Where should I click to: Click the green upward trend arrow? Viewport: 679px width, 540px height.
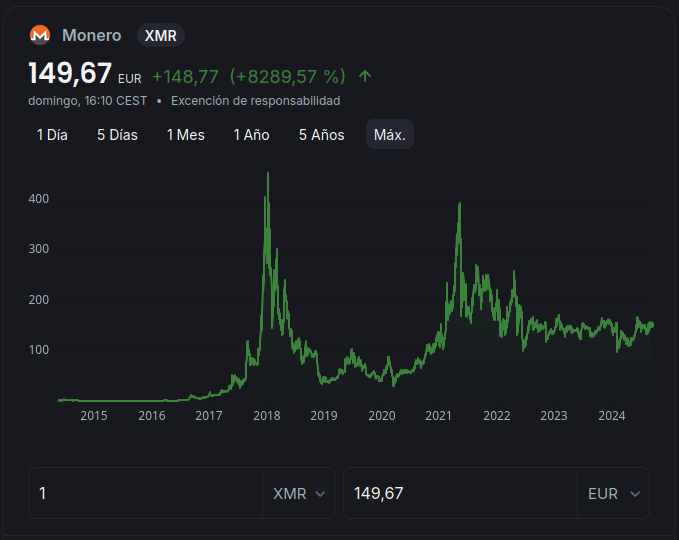click(365, 76)
